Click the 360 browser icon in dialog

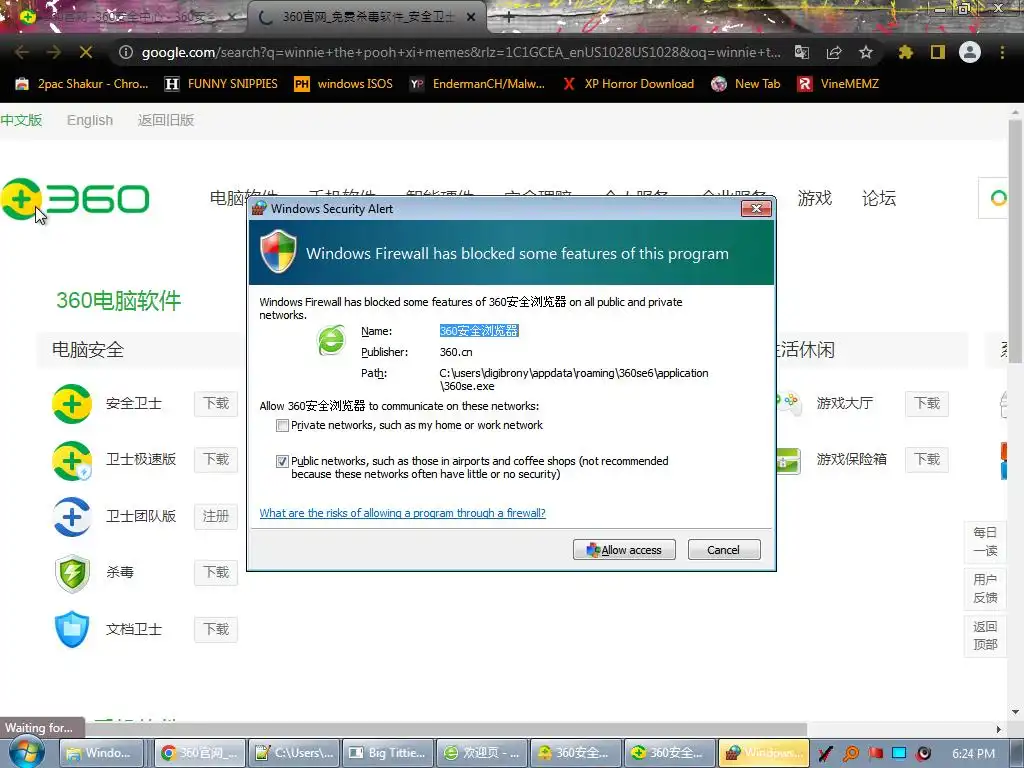tap(331, 340)
